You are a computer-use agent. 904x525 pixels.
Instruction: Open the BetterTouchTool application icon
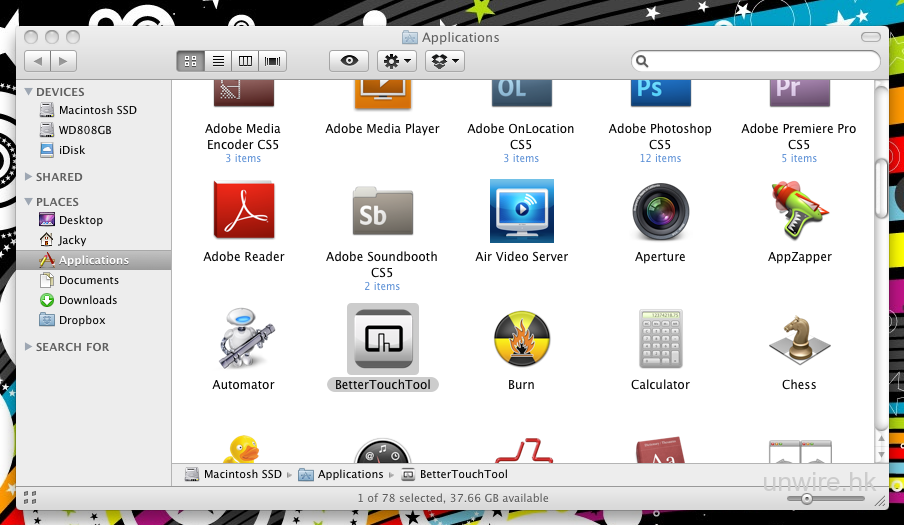[382, 339]
